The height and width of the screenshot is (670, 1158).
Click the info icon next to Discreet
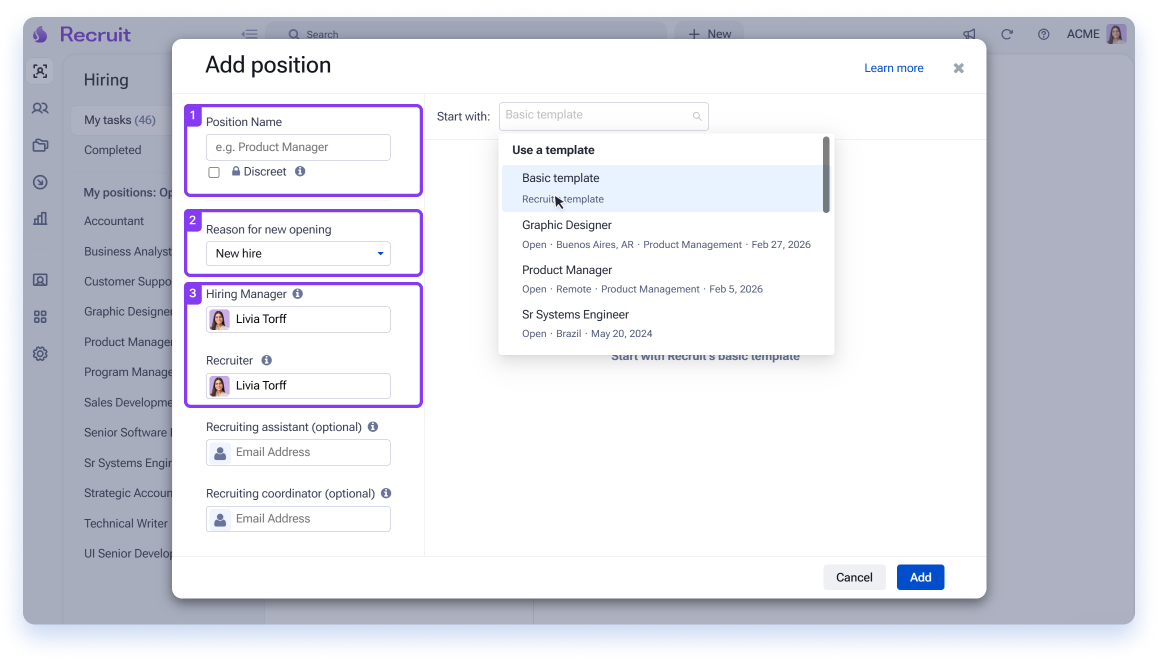(300, 171)
